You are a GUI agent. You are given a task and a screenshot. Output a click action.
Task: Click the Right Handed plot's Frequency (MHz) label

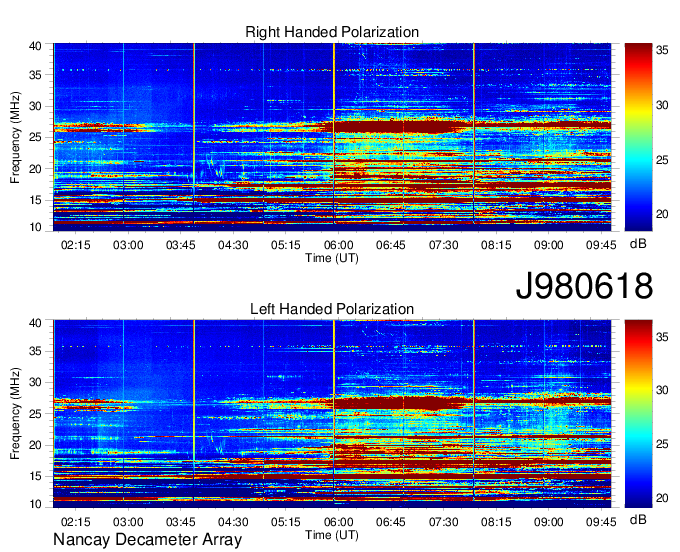15,137
